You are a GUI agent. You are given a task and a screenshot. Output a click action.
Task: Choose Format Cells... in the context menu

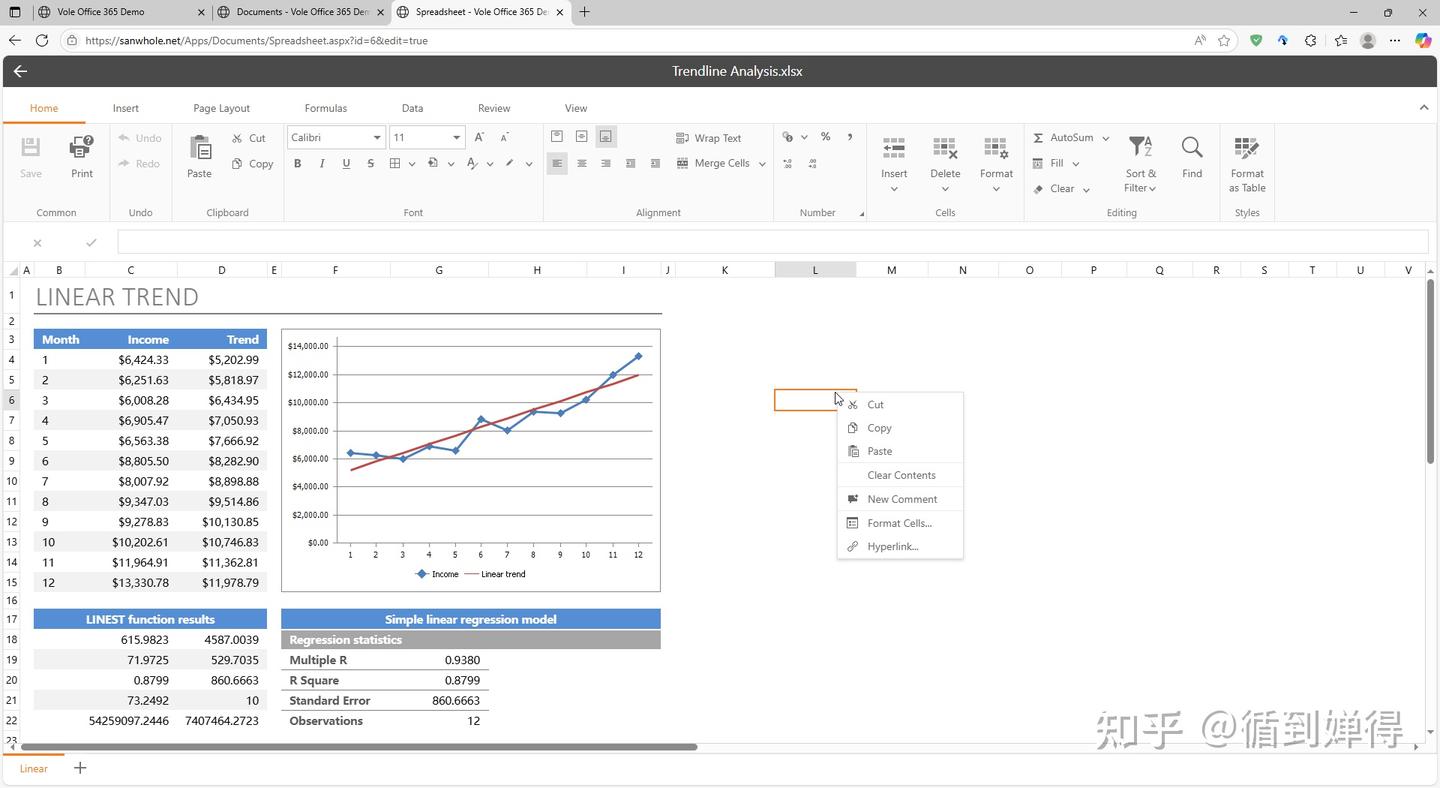coord(900,523)
